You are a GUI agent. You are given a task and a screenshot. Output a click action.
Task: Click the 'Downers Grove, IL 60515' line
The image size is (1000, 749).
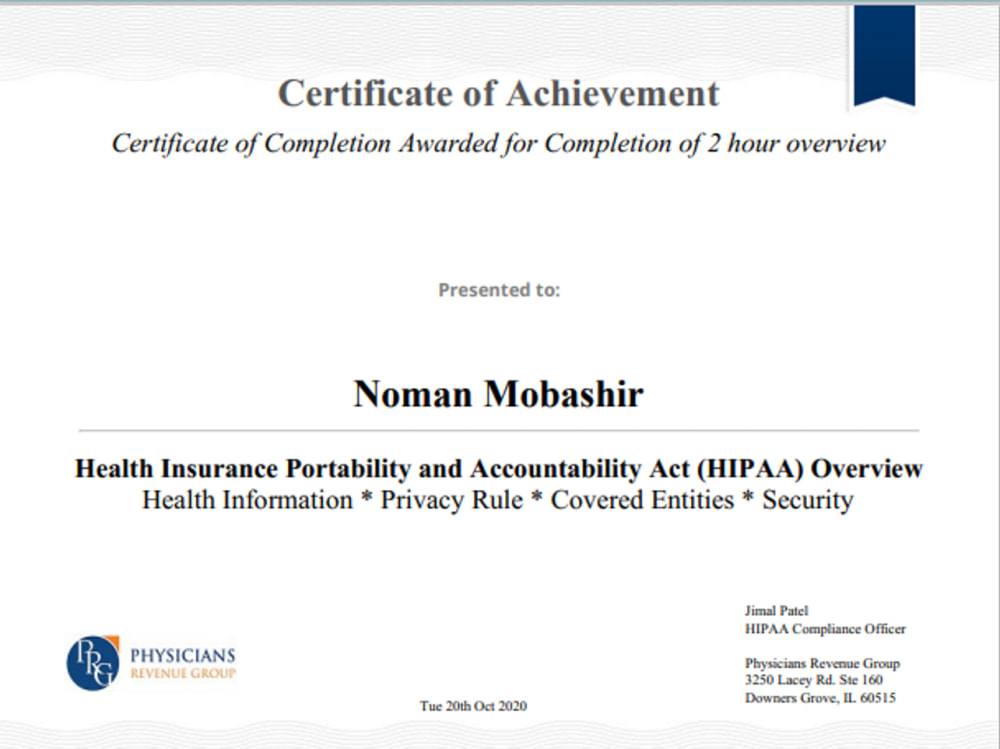coord(820,698)
